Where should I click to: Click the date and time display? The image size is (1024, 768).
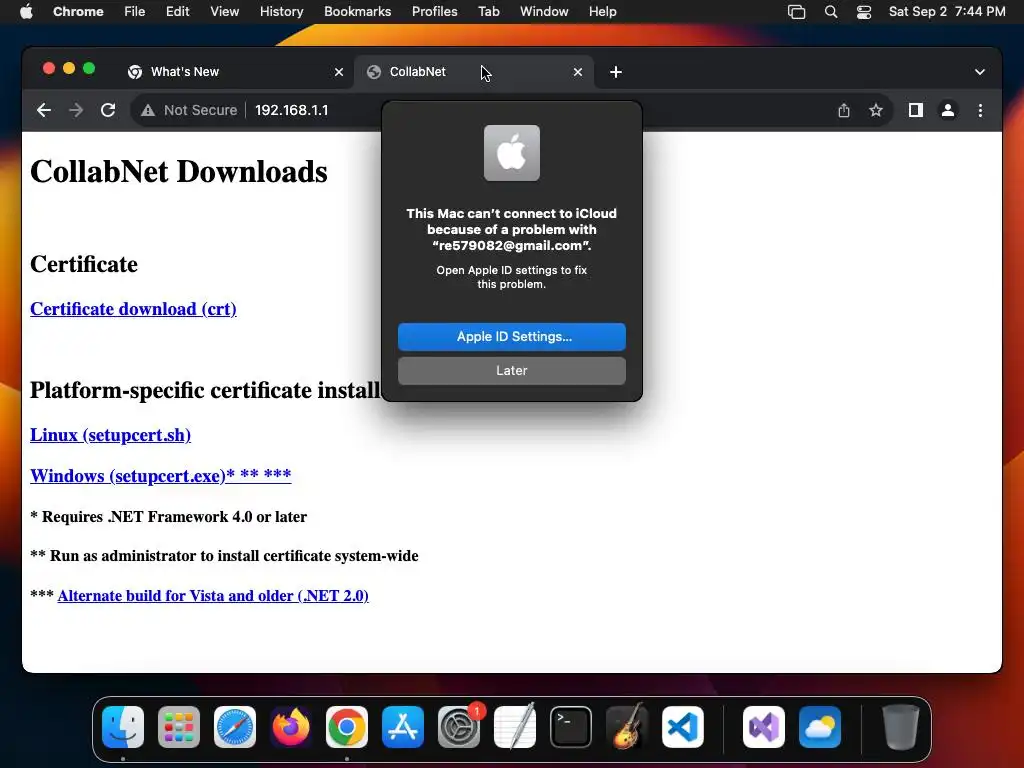point(947,11)
